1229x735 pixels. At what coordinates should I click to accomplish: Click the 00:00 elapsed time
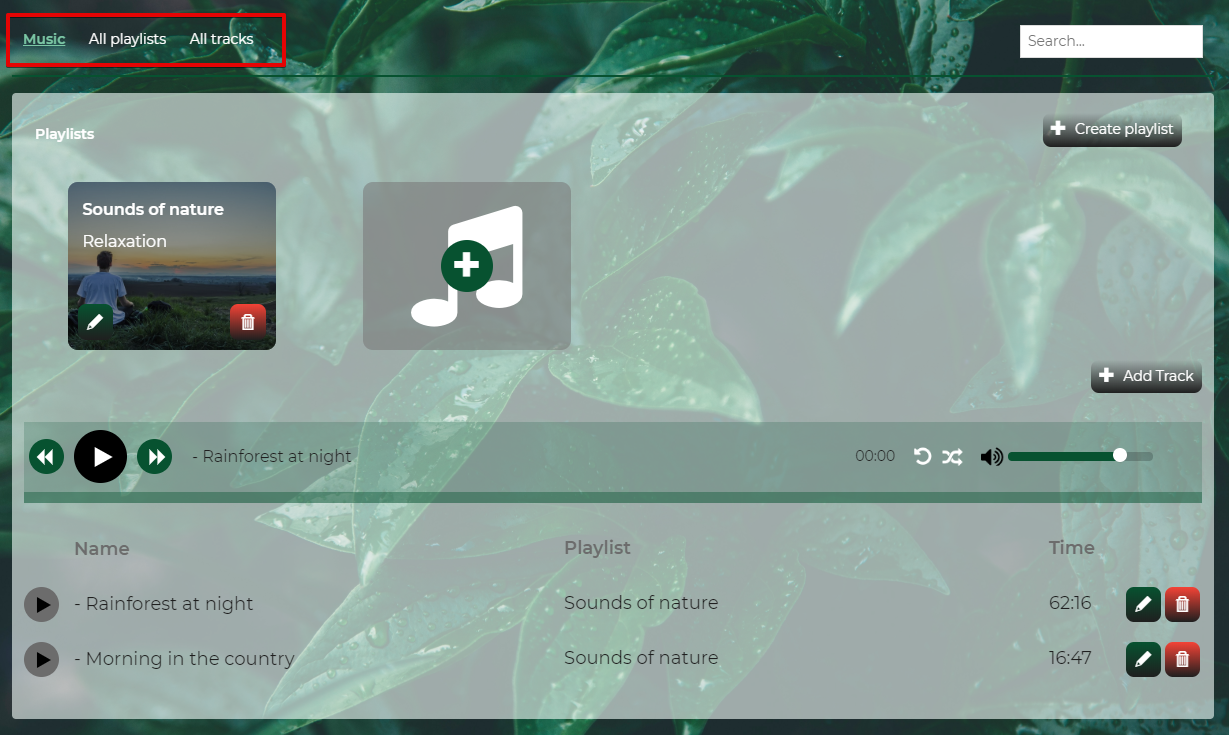pyautogui.click(x=875, y=456)
